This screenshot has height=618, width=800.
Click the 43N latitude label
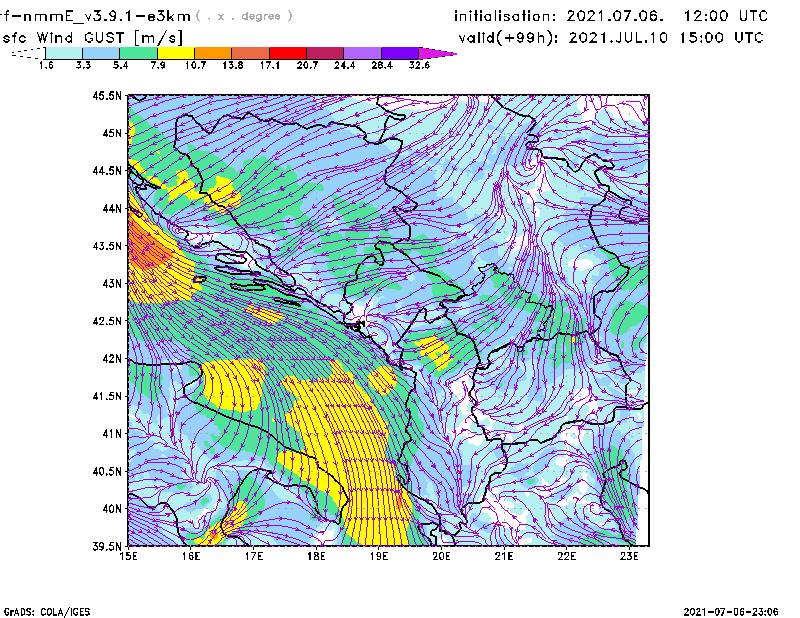pyautogui.click(x=112, y=283)
